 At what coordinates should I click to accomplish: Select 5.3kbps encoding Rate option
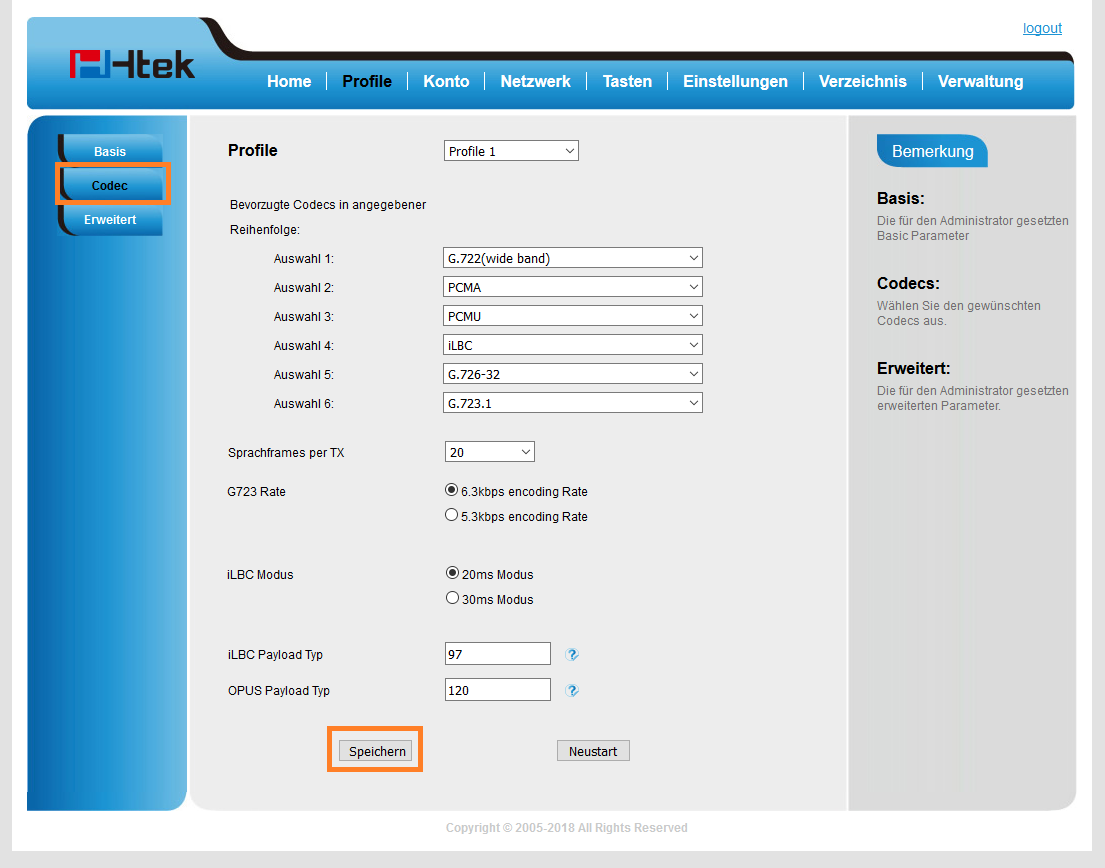point(451,516)
